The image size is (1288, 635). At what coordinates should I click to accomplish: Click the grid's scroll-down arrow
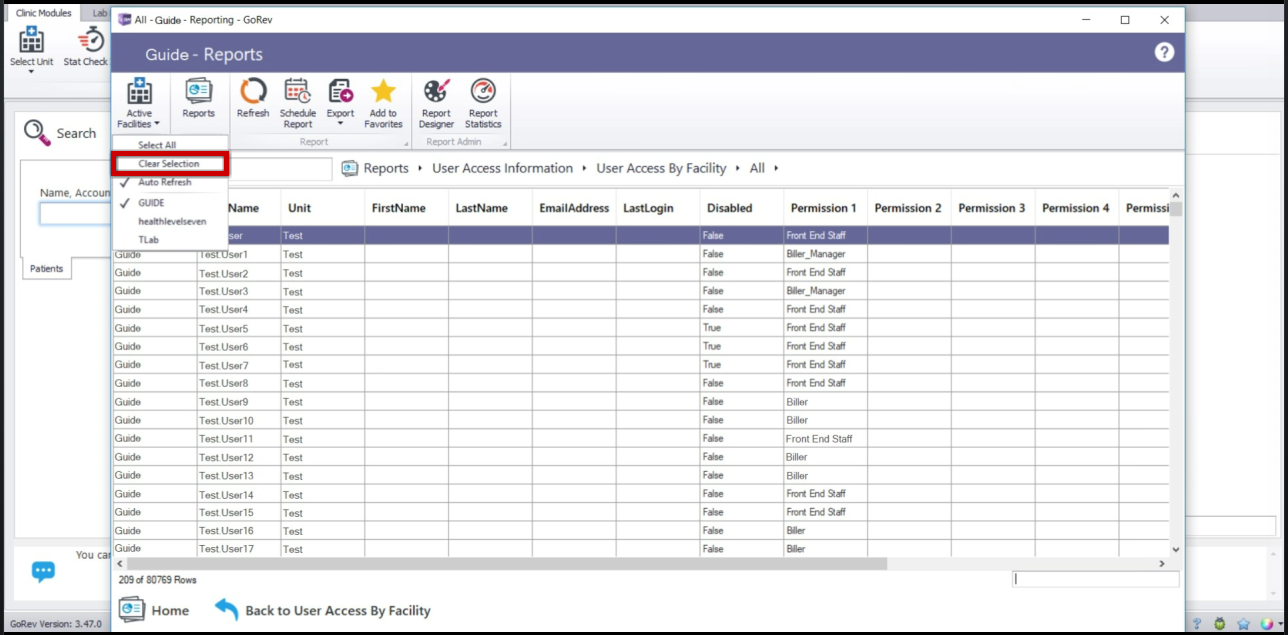pos(1175,549)
